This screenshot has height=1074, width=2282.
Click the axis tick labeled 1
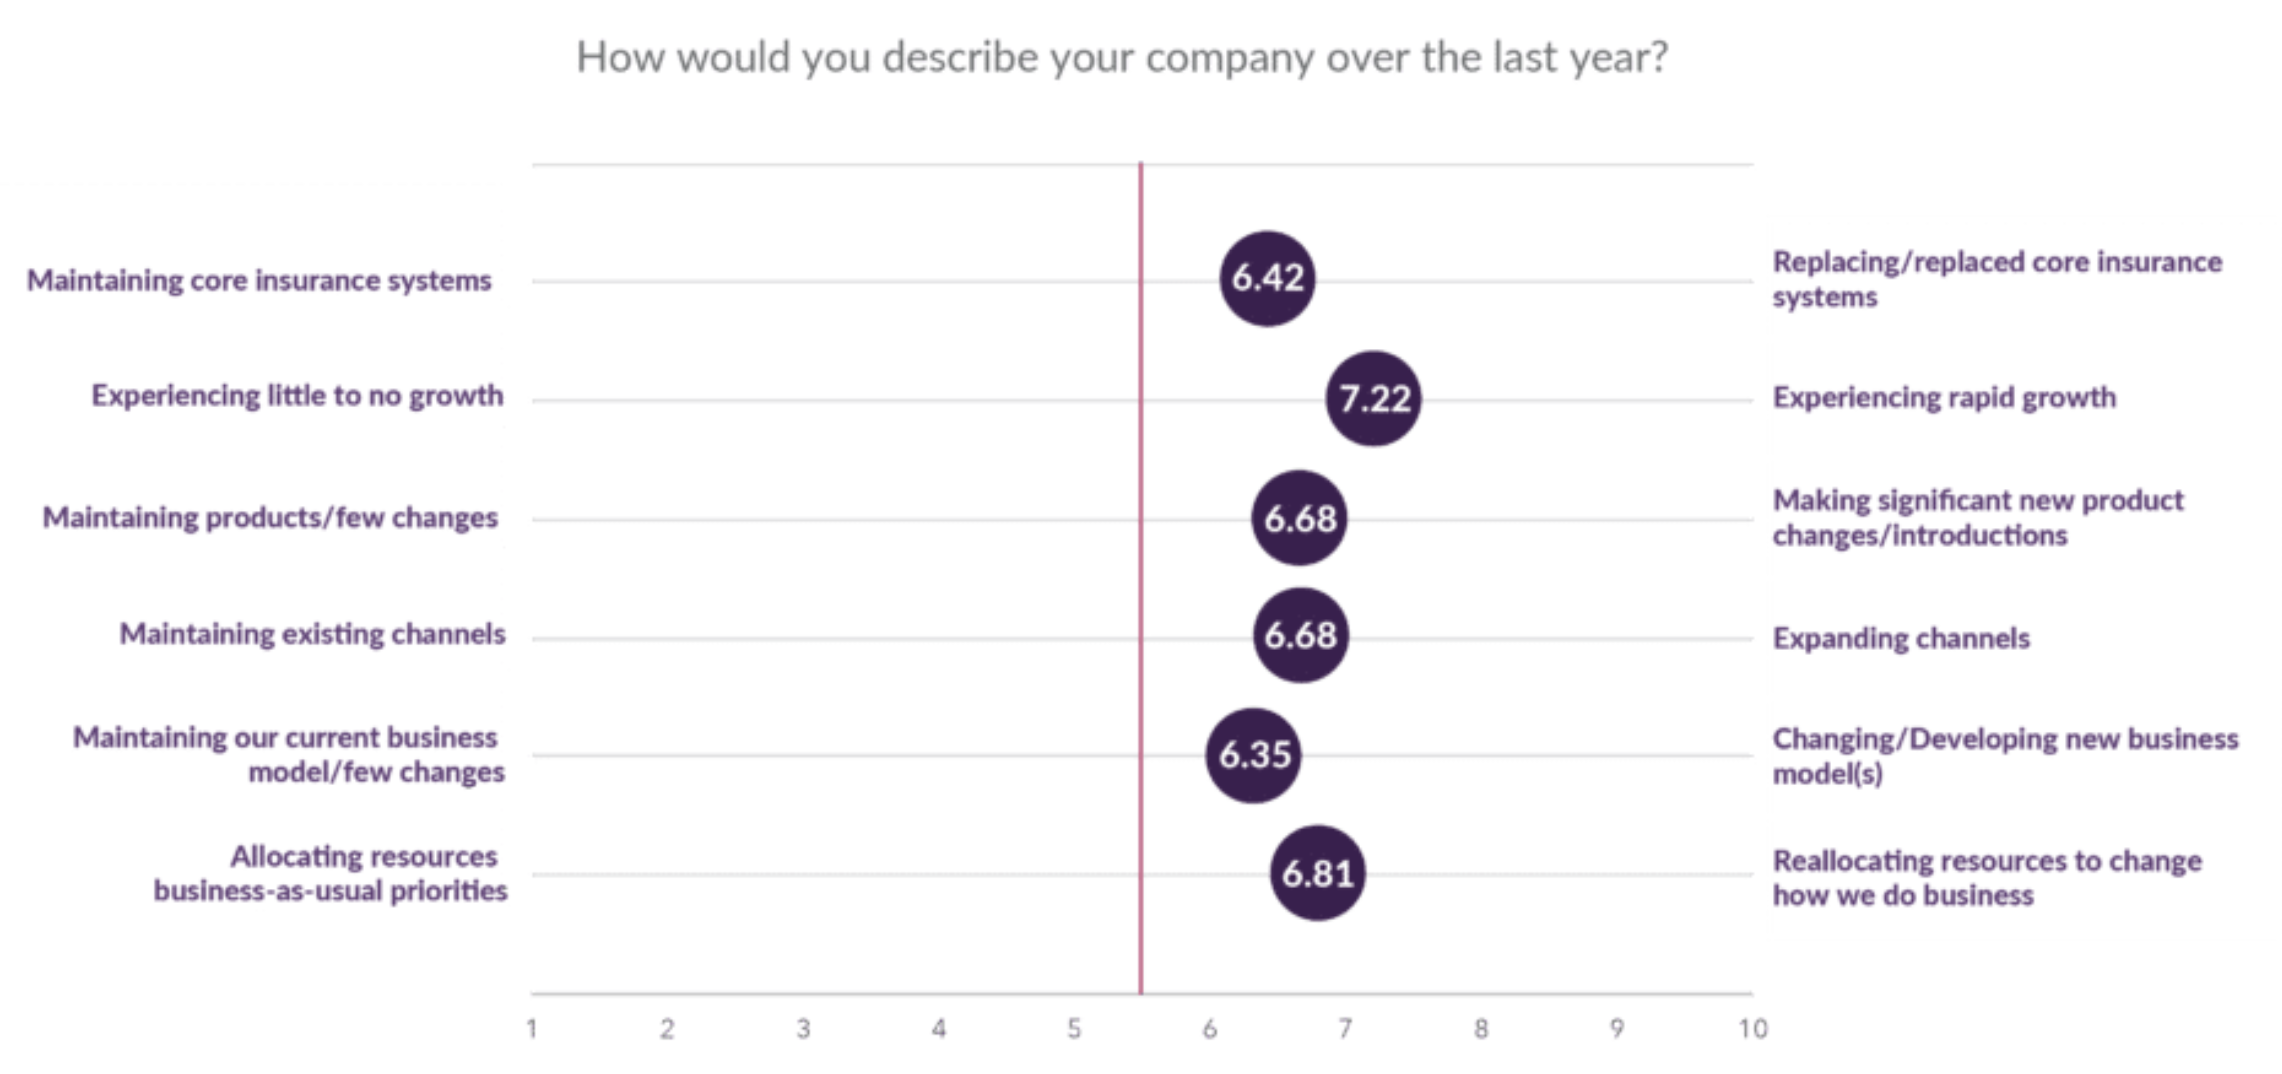tap(532, 1029)
